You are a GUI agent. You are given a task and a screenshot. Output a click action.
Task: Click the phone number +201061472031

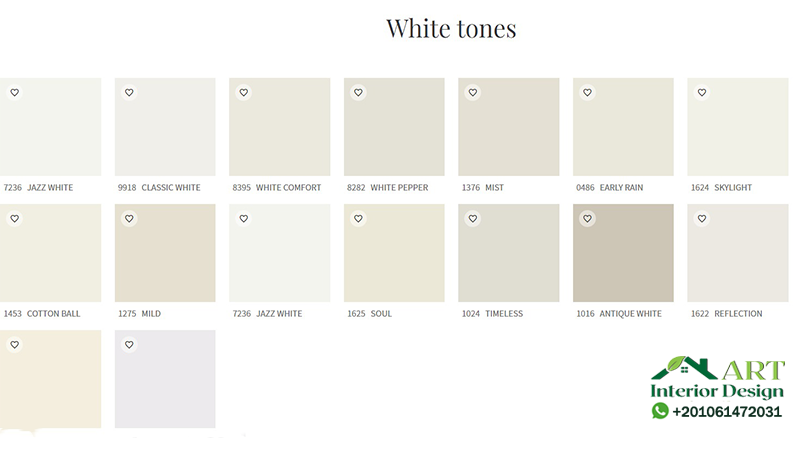[x=727, y=412]
